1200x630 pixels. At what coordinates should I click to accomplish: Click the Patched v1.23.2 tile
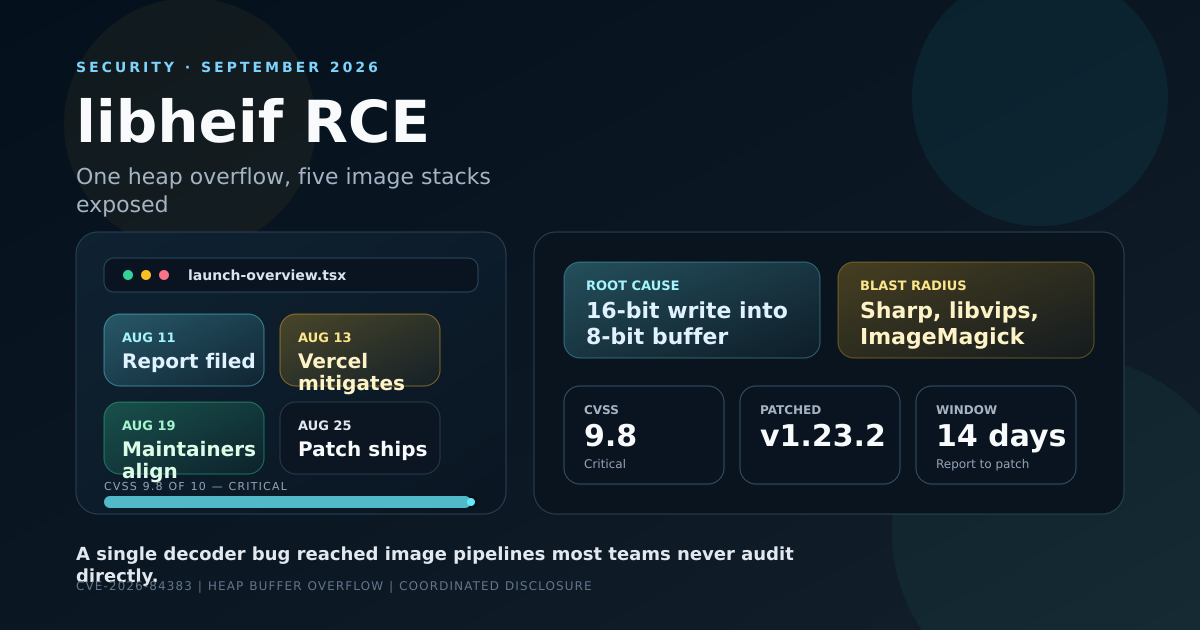820,435
